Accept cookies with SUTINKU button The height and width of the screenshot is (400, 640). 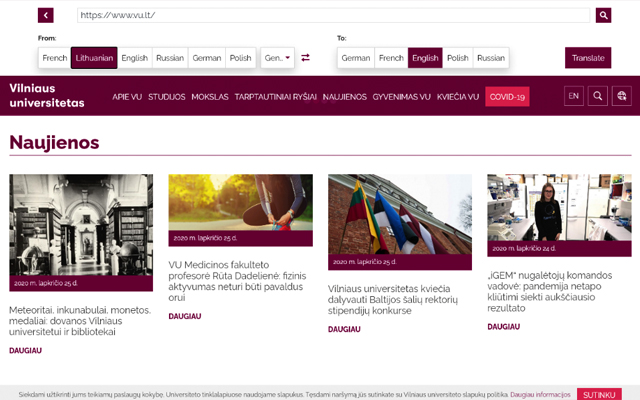(599, 395)
